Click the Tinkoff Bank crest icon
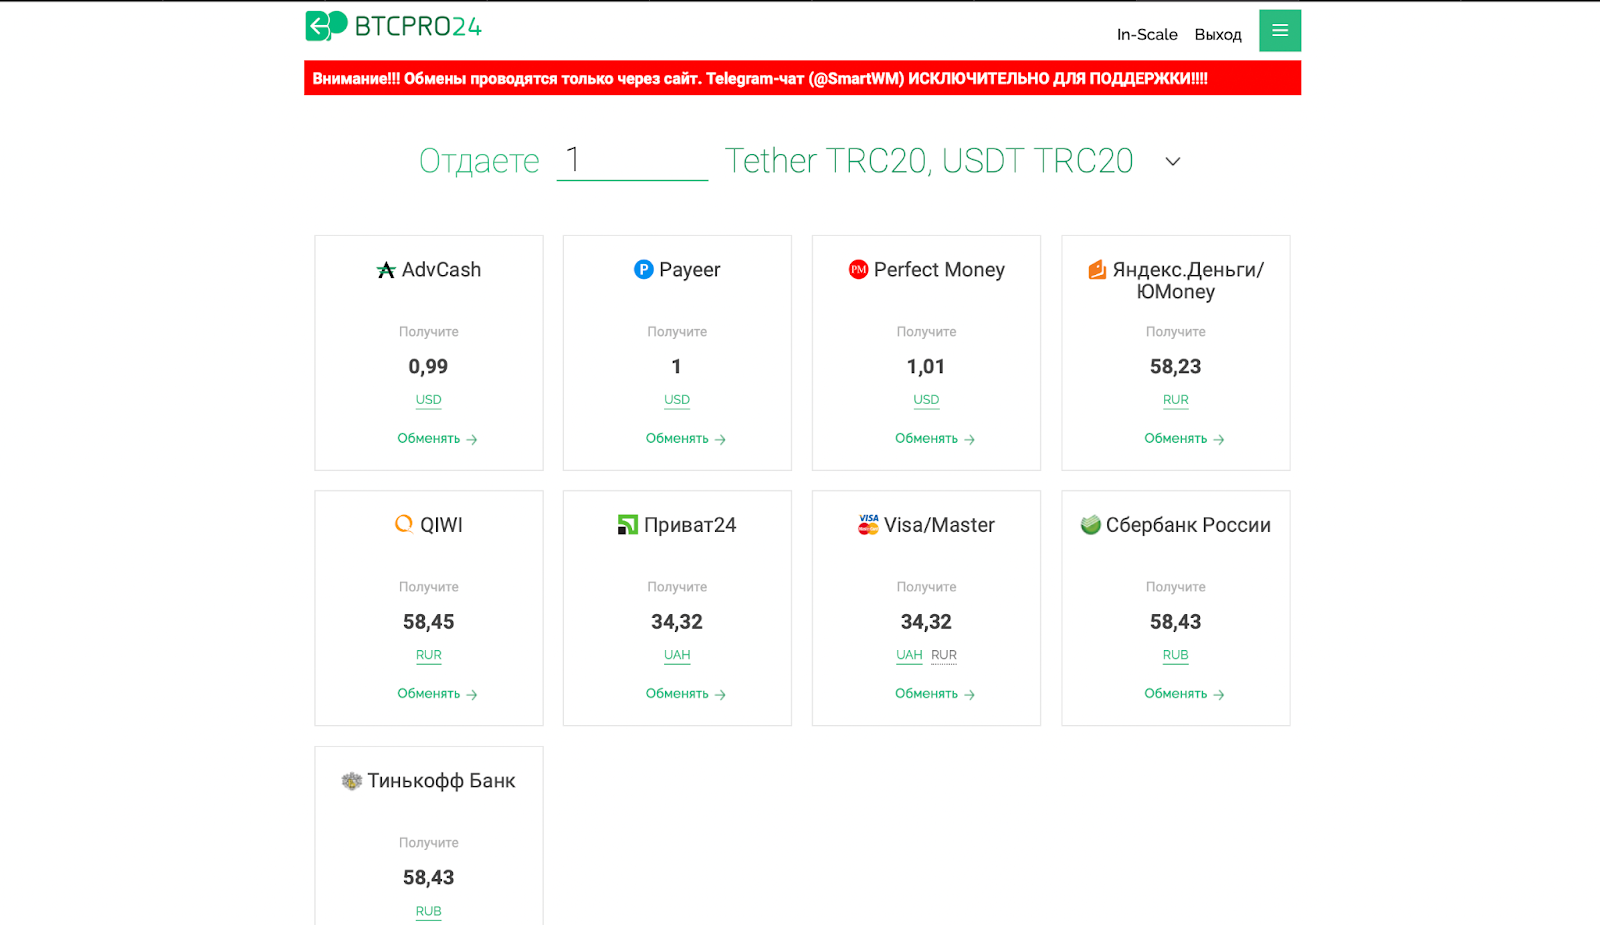This screenshot has width=1600, height=925. pyautogui.click(x=351, y=781)
